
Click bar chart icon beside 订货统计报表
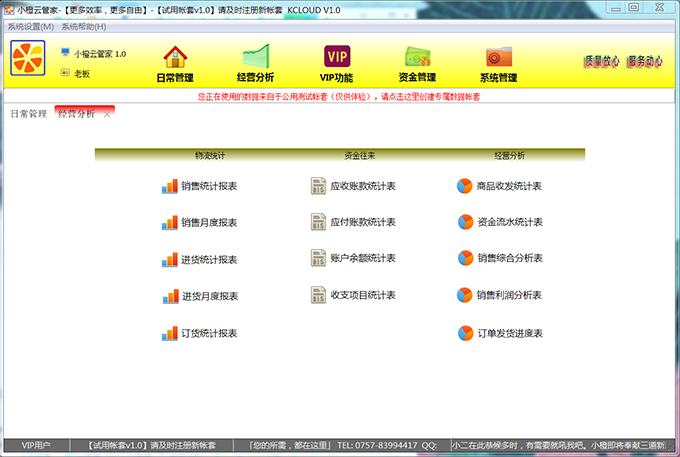pyautogui.click(x=170, y=333)
